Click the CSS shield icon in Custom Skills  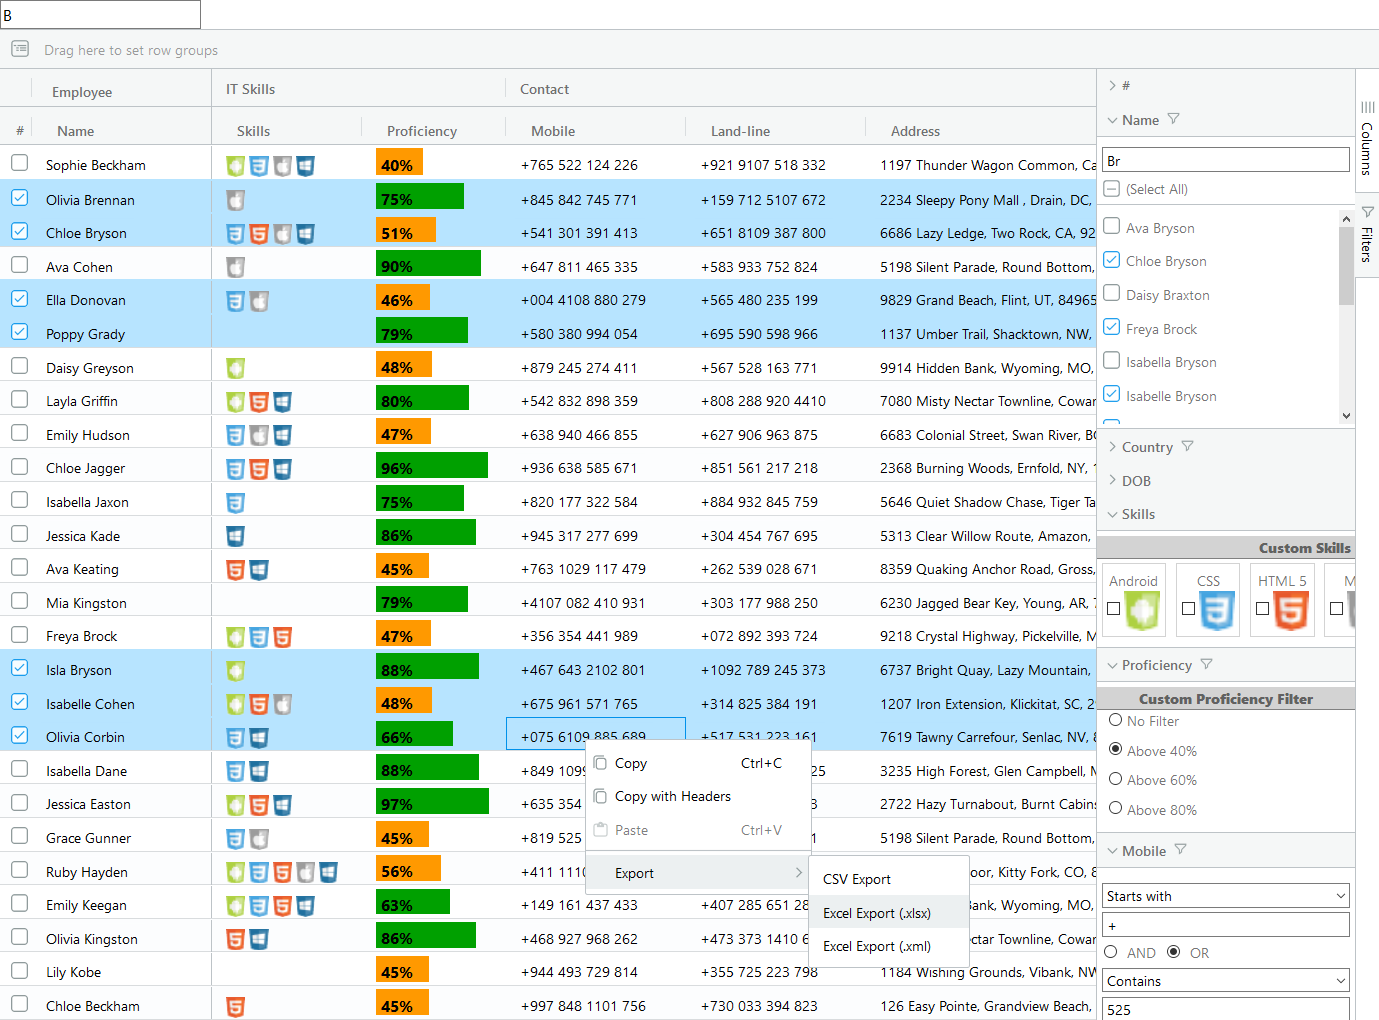[1207, 604]
